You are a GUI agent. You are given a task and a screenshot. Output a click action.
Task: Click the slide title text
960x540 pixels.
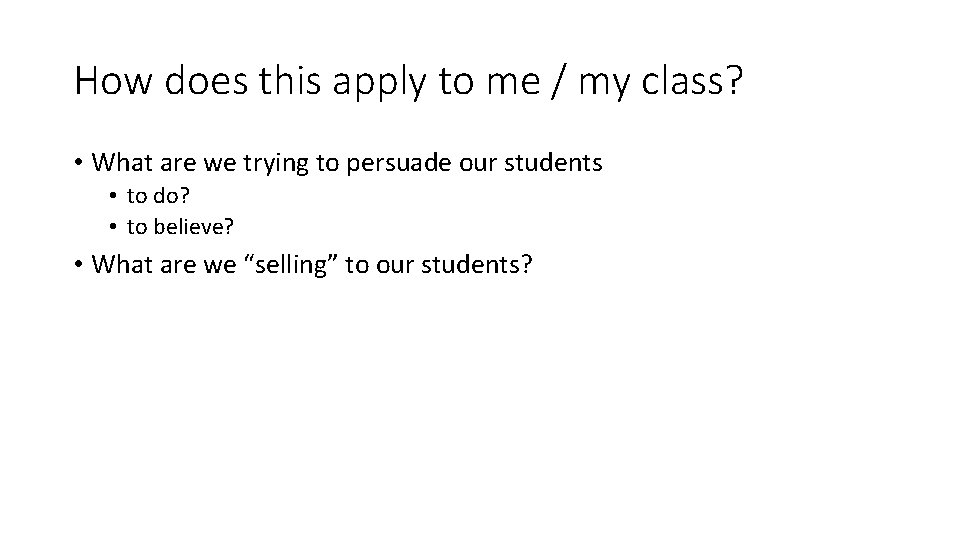pyautogui.click(x=408, y=83)
